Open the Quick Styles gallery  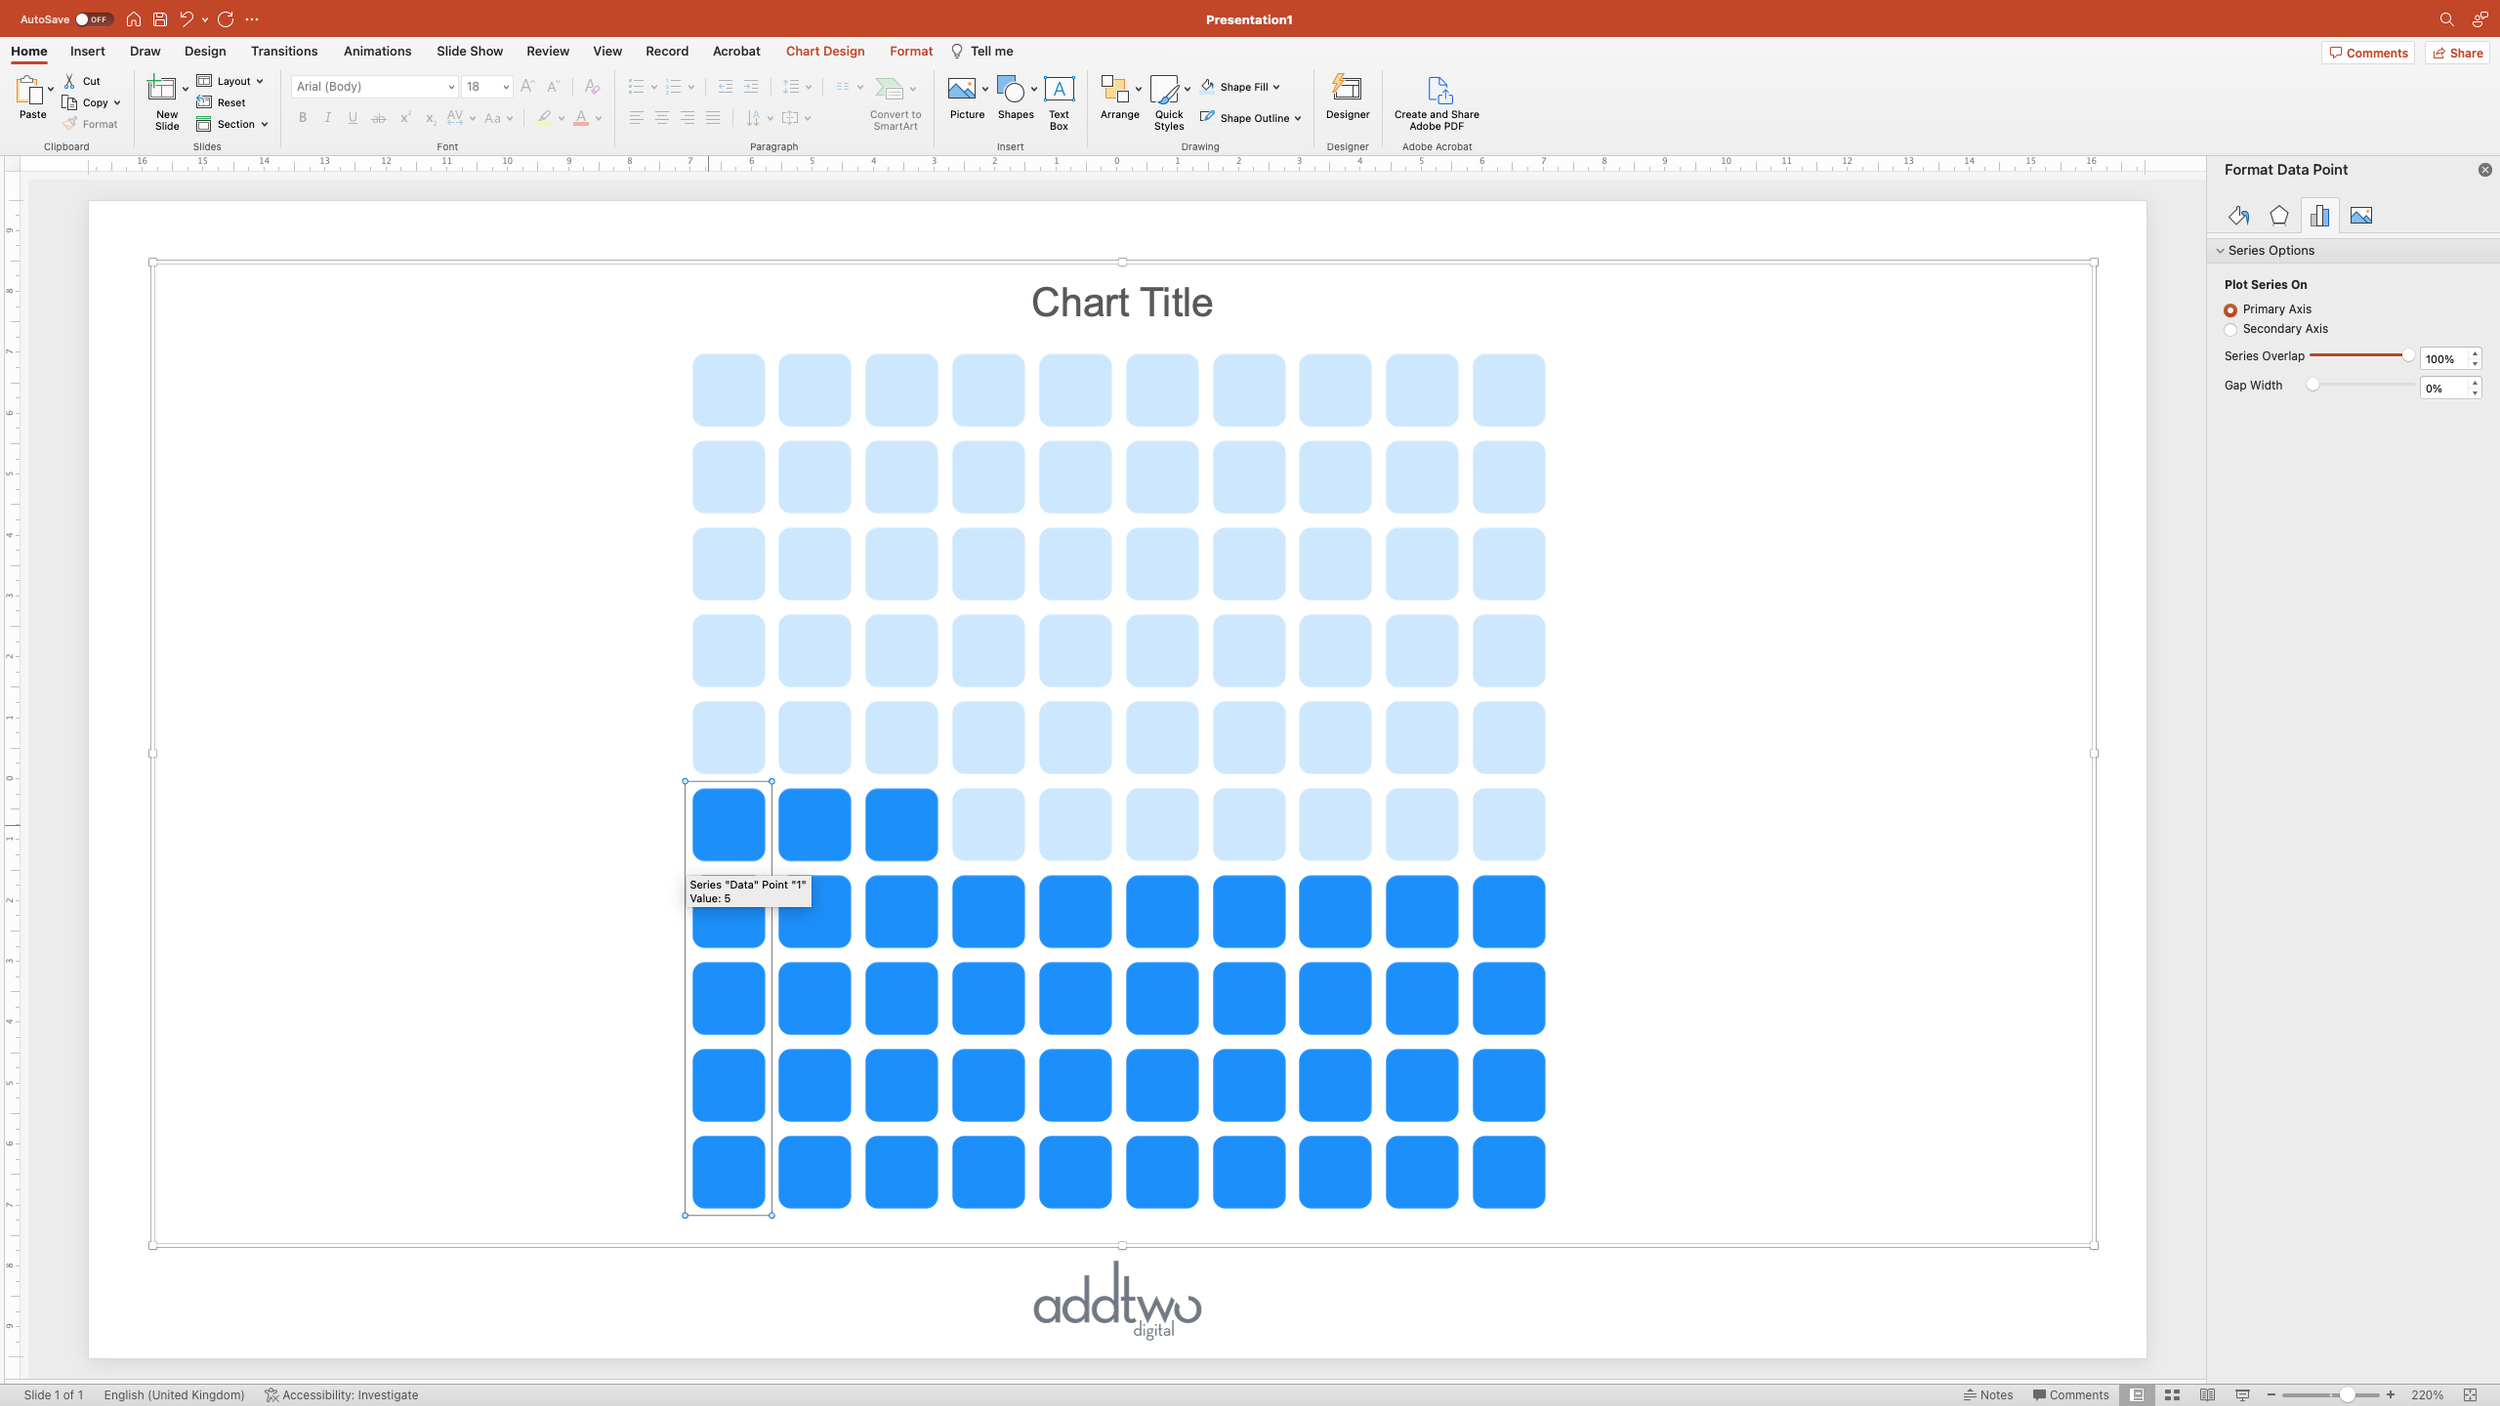pos(1168,103)
